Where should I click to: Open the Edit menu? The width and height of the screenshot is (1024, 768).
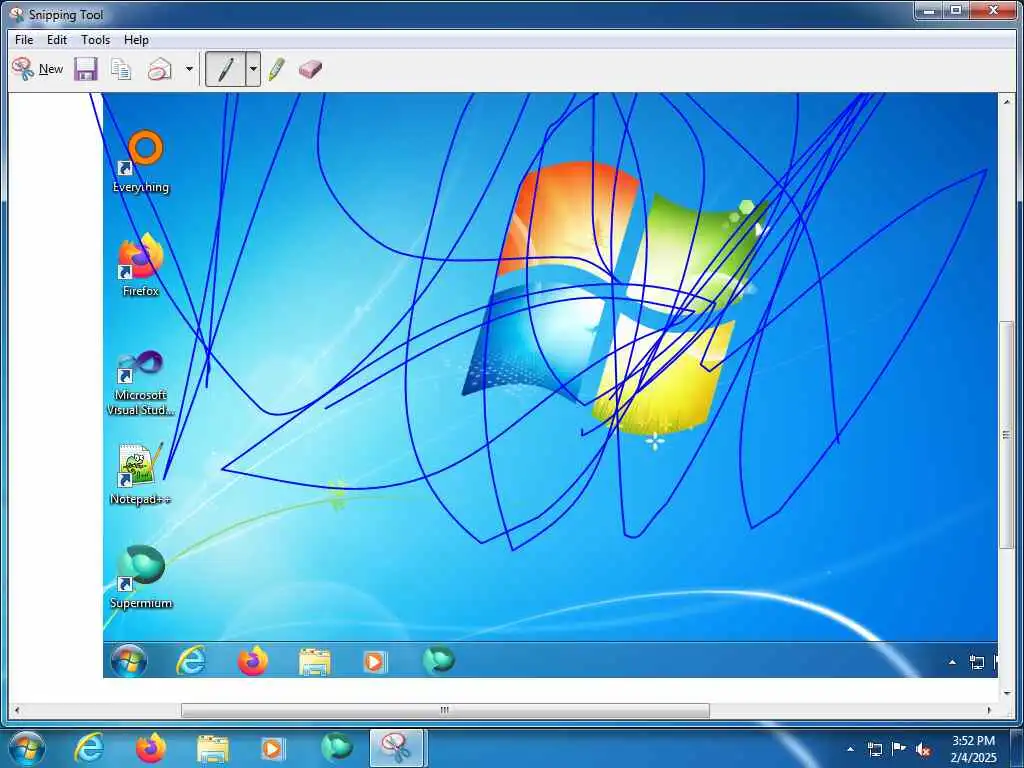(57, 40)
